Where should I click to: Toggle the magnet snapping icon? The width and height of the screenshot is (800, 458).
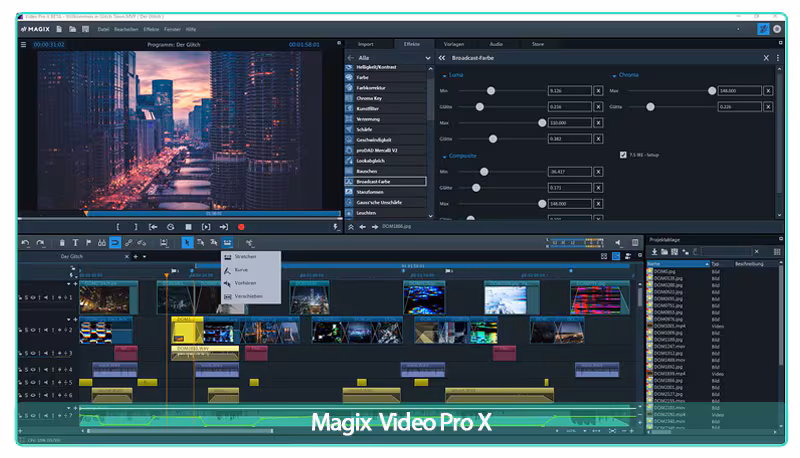coord(115,243)
